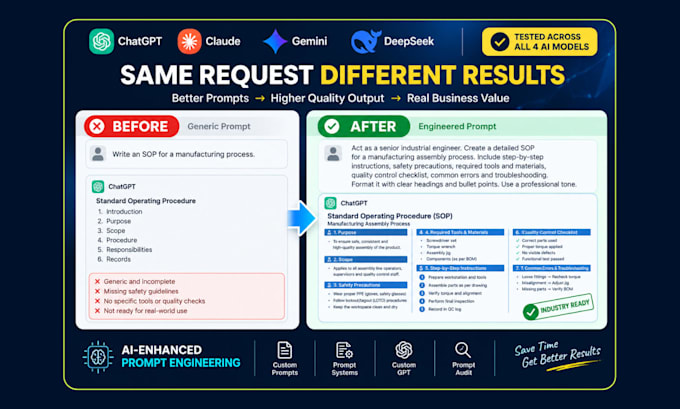680x409 pixels.
Task: Click the Custom Prompts document icon
Action: pyautogui.click(x=284, y=350)
